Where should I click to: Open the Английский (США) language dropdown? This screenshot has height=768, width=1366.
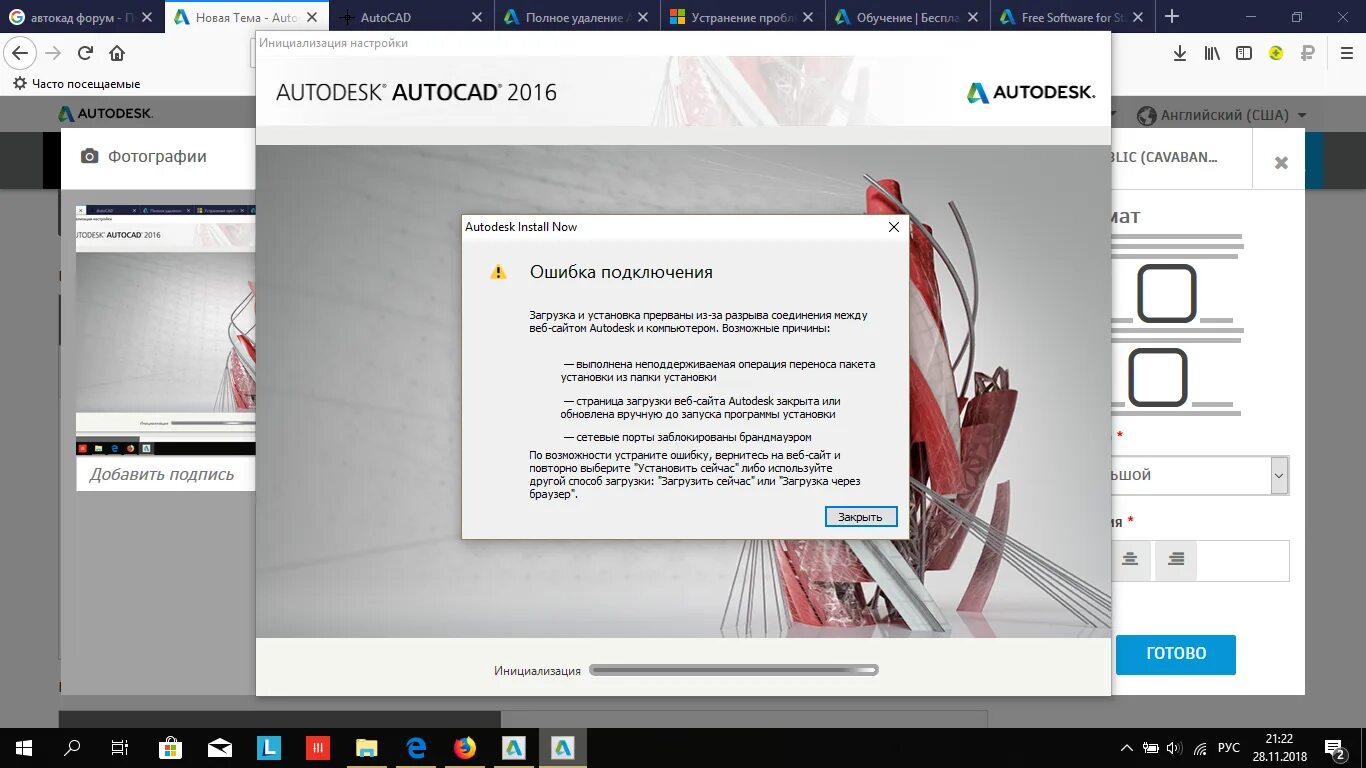point(1221,115)
